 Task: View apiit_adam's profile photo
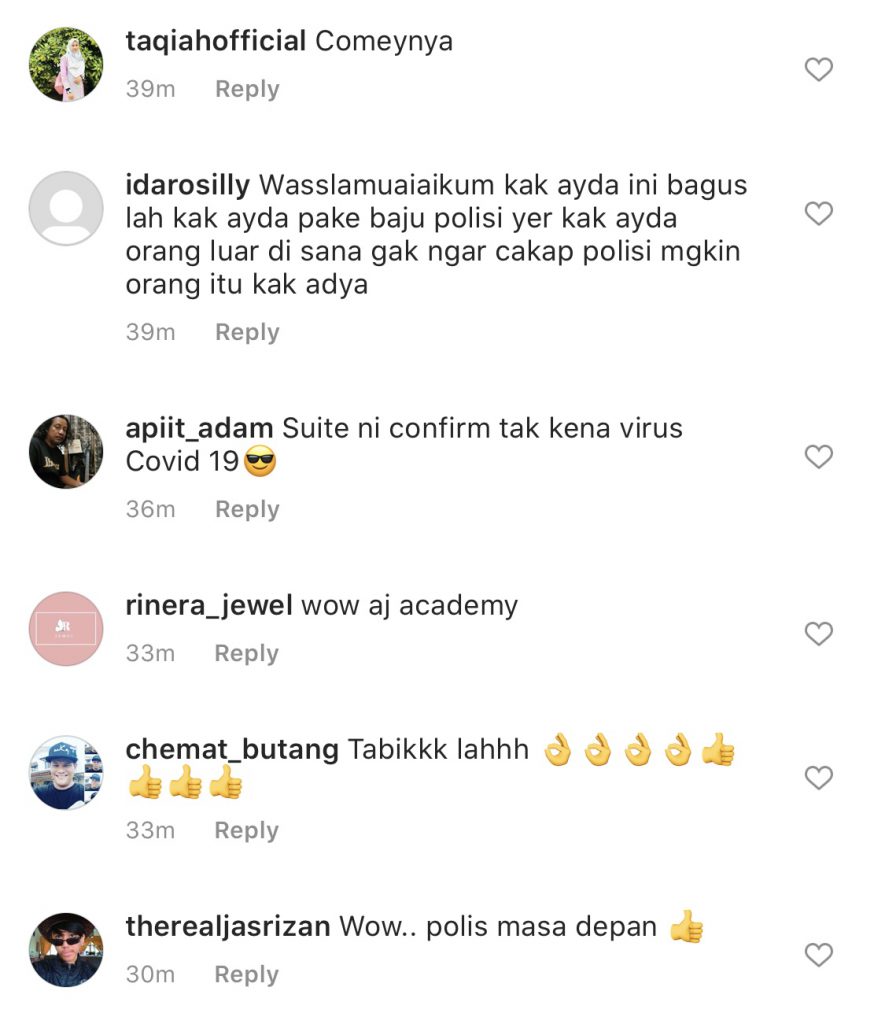point(66,451)
